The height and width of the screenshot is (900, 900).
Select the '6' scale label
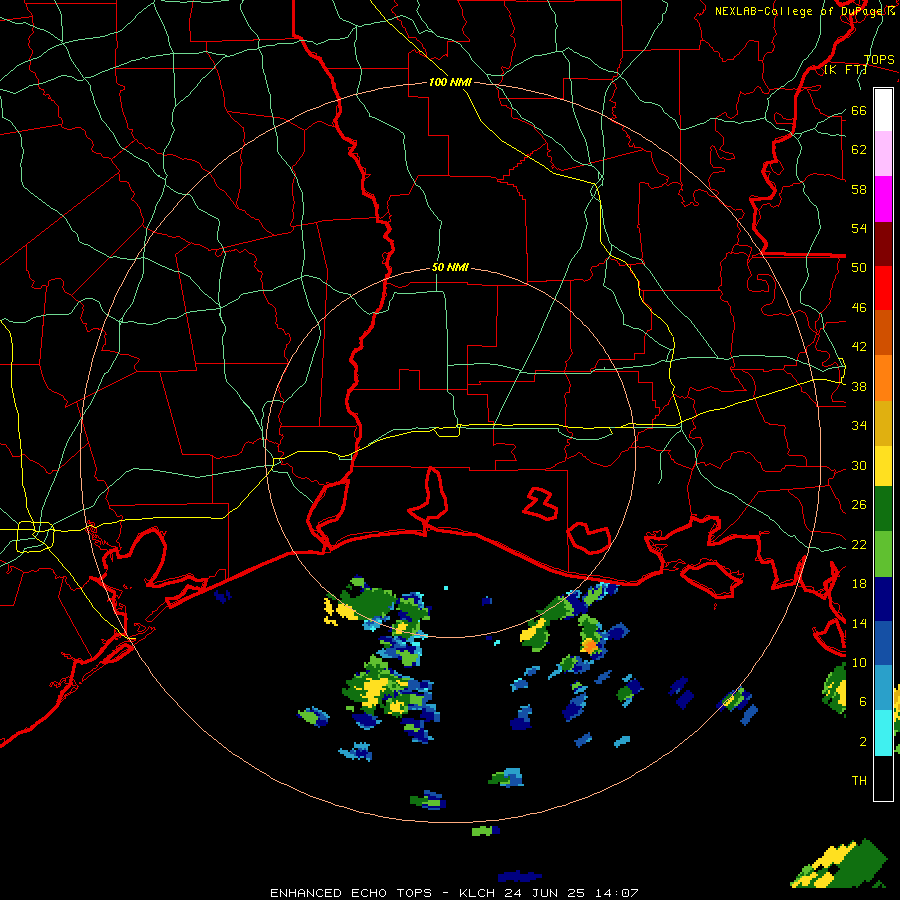[863, 702]
